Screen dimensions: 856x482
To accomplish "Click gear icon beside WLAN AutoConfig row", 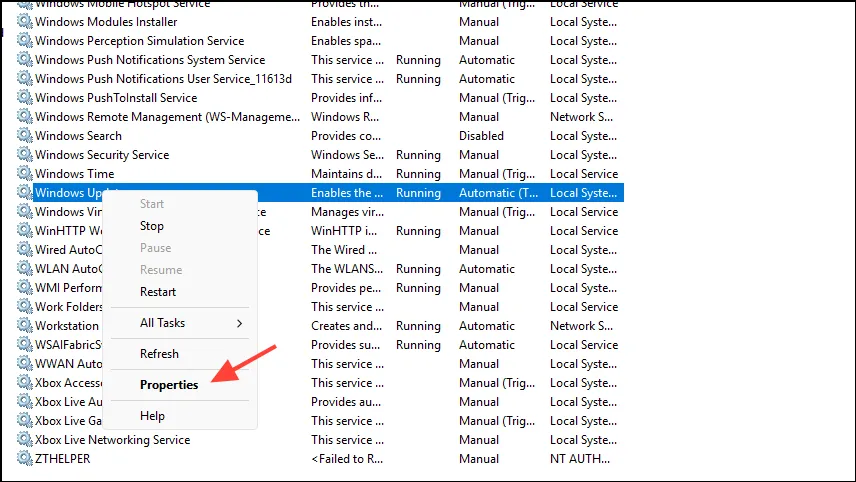I will 25,269.
